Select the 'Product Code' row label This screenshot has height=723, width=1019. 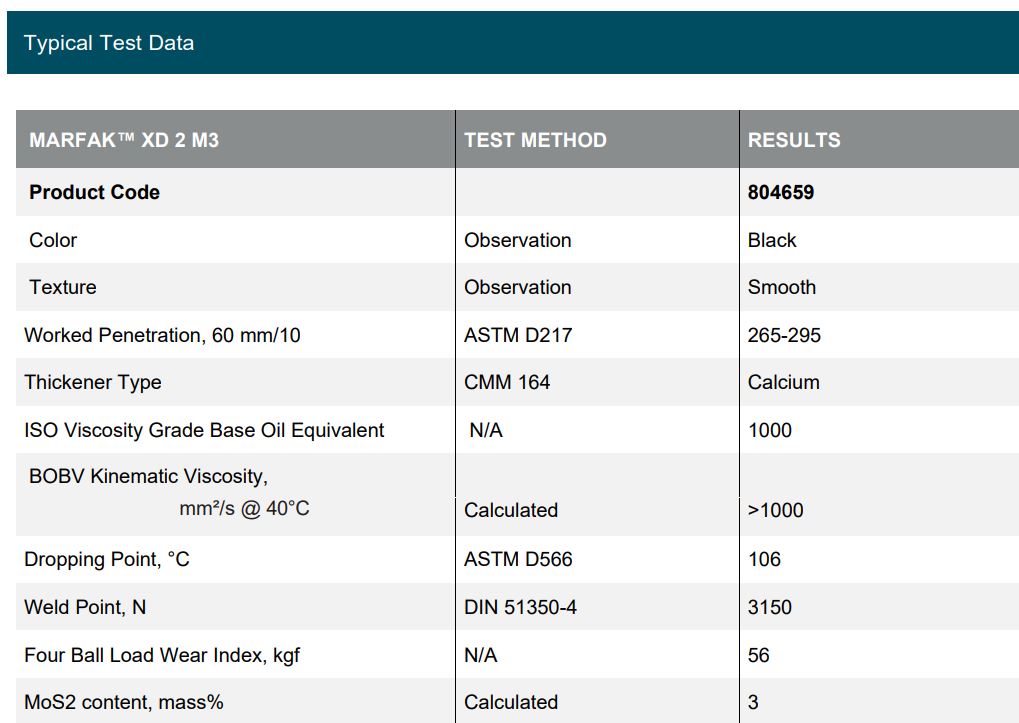click(x=94, y=192)
